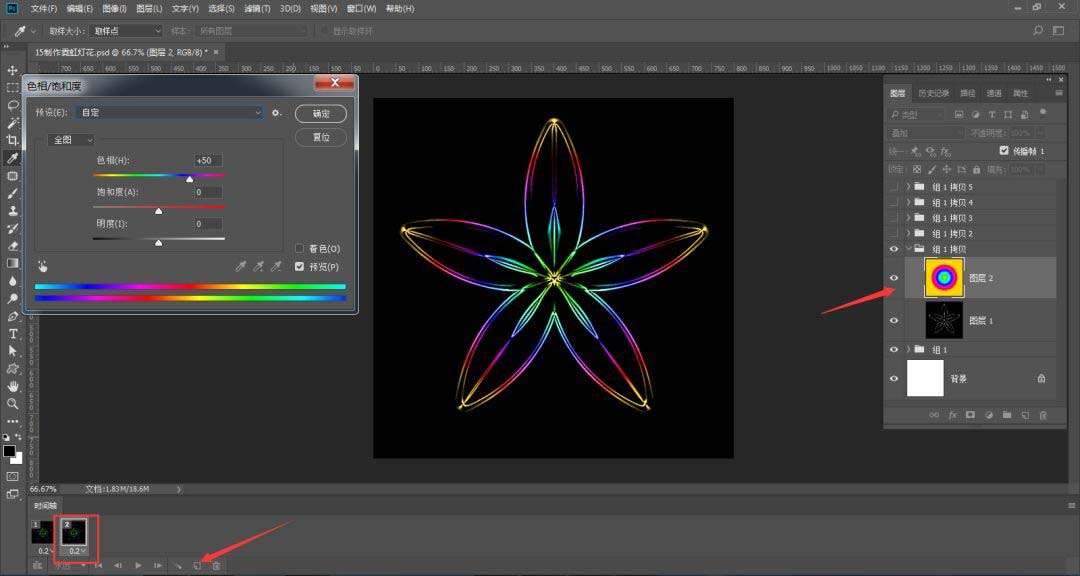This screenshot has height=576, width=1080.
Task: Click the 复位 reset button
Action: [x=321, y=137]
